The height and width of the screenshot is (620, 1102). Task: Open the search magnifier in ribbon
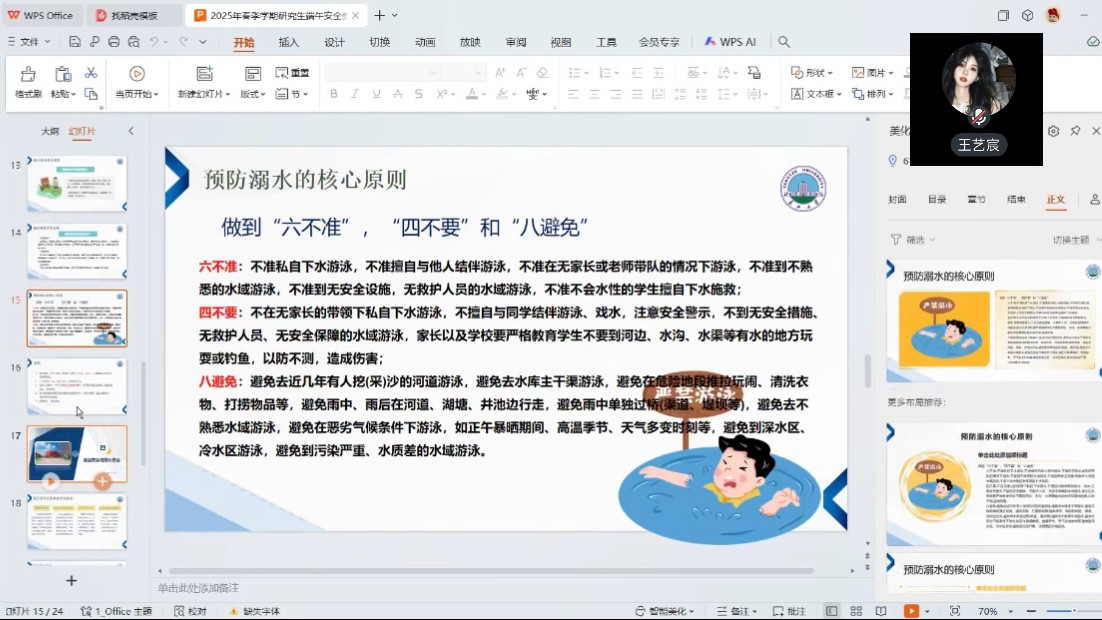coord(784,42)
